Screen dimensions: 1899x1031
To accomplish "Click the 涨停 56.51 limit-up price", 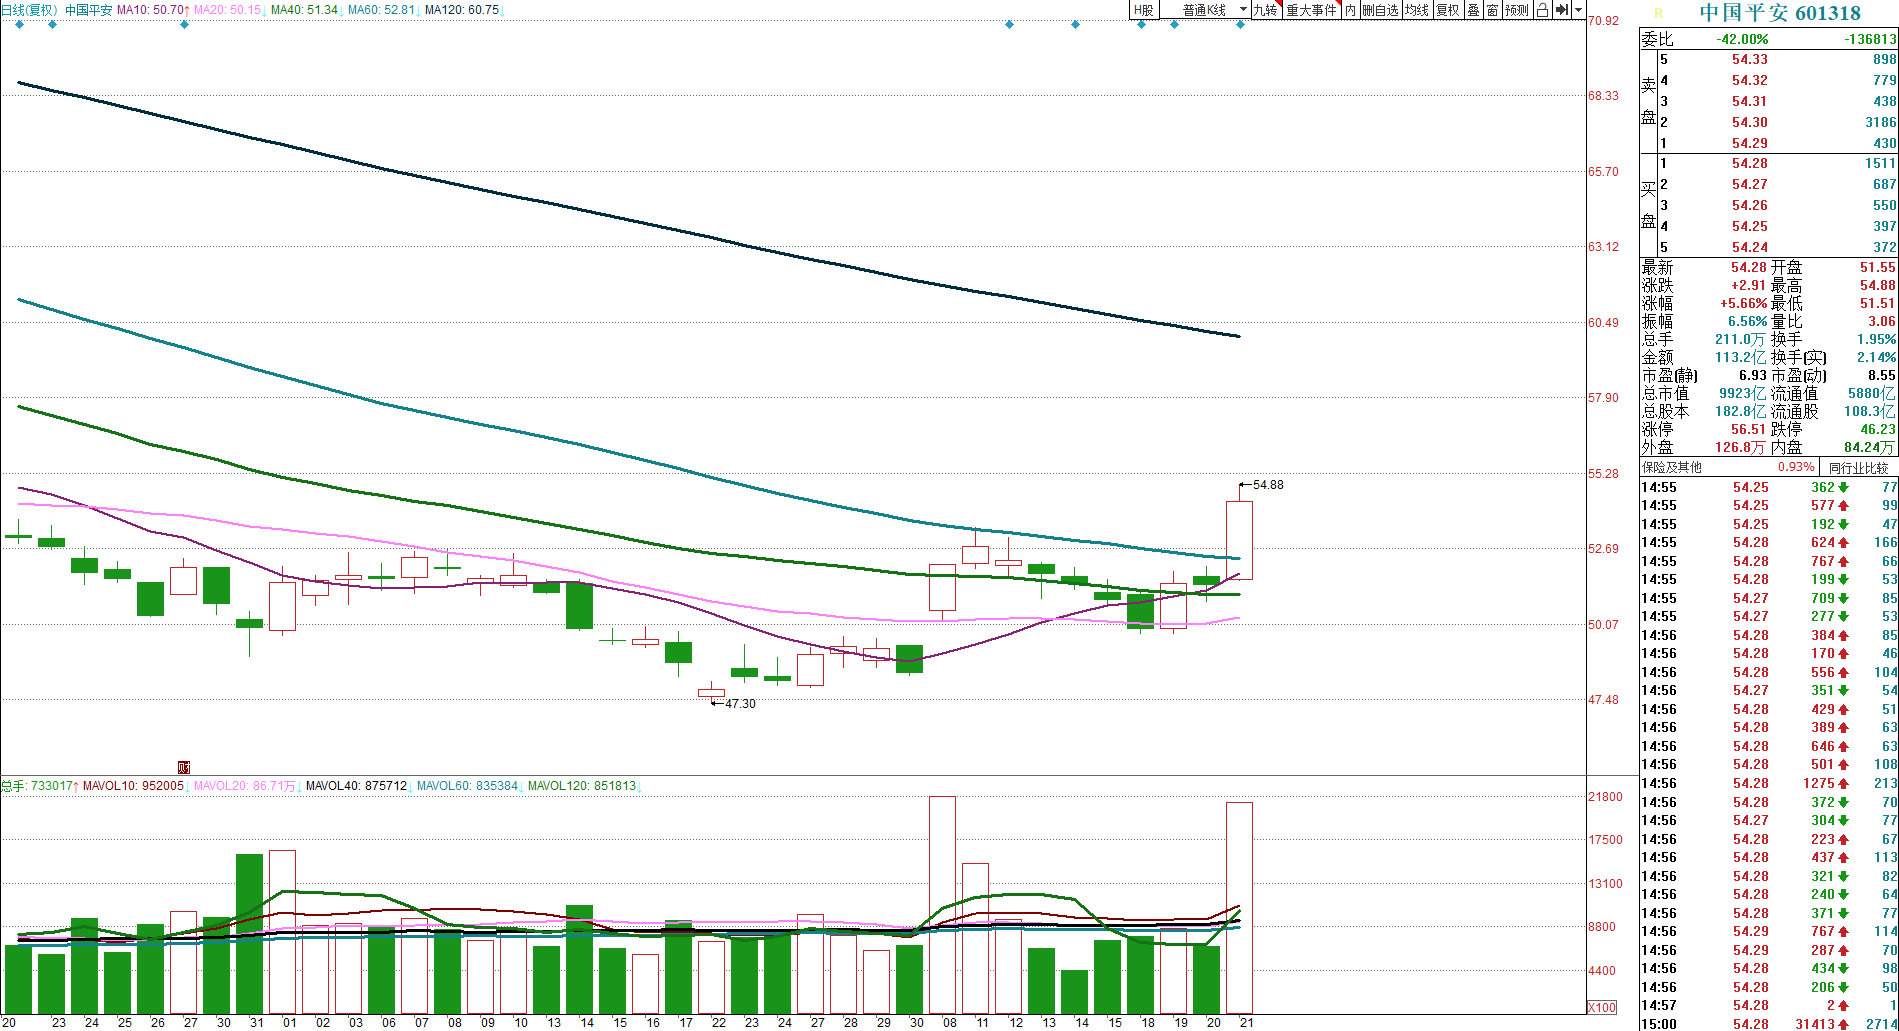I will point(1750,430).
